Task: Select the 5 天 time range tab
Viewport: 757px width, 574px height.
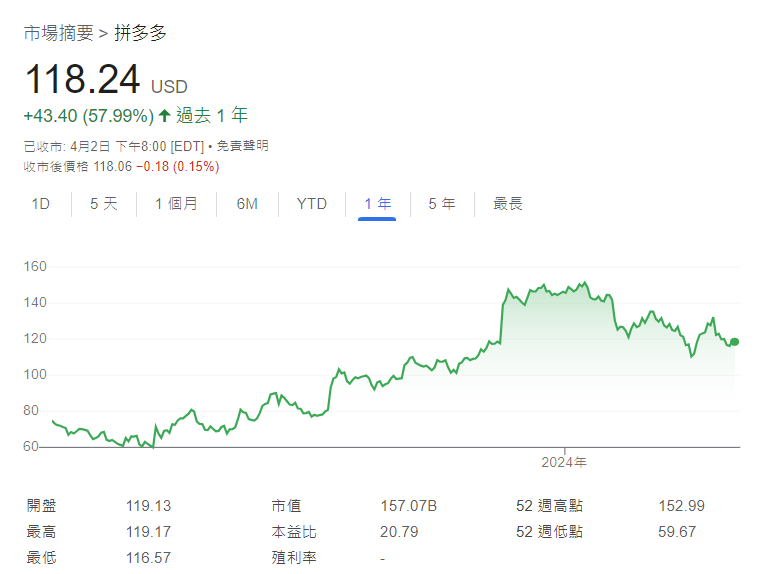Action: pyautogui.click(x=104, y=204)
